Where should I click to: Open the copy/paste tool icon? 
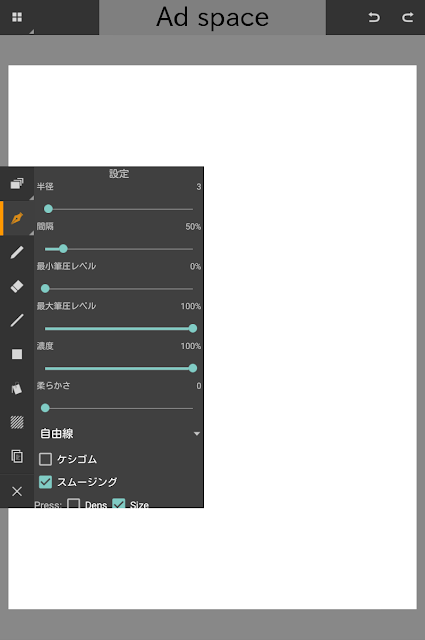coord(17,456)
